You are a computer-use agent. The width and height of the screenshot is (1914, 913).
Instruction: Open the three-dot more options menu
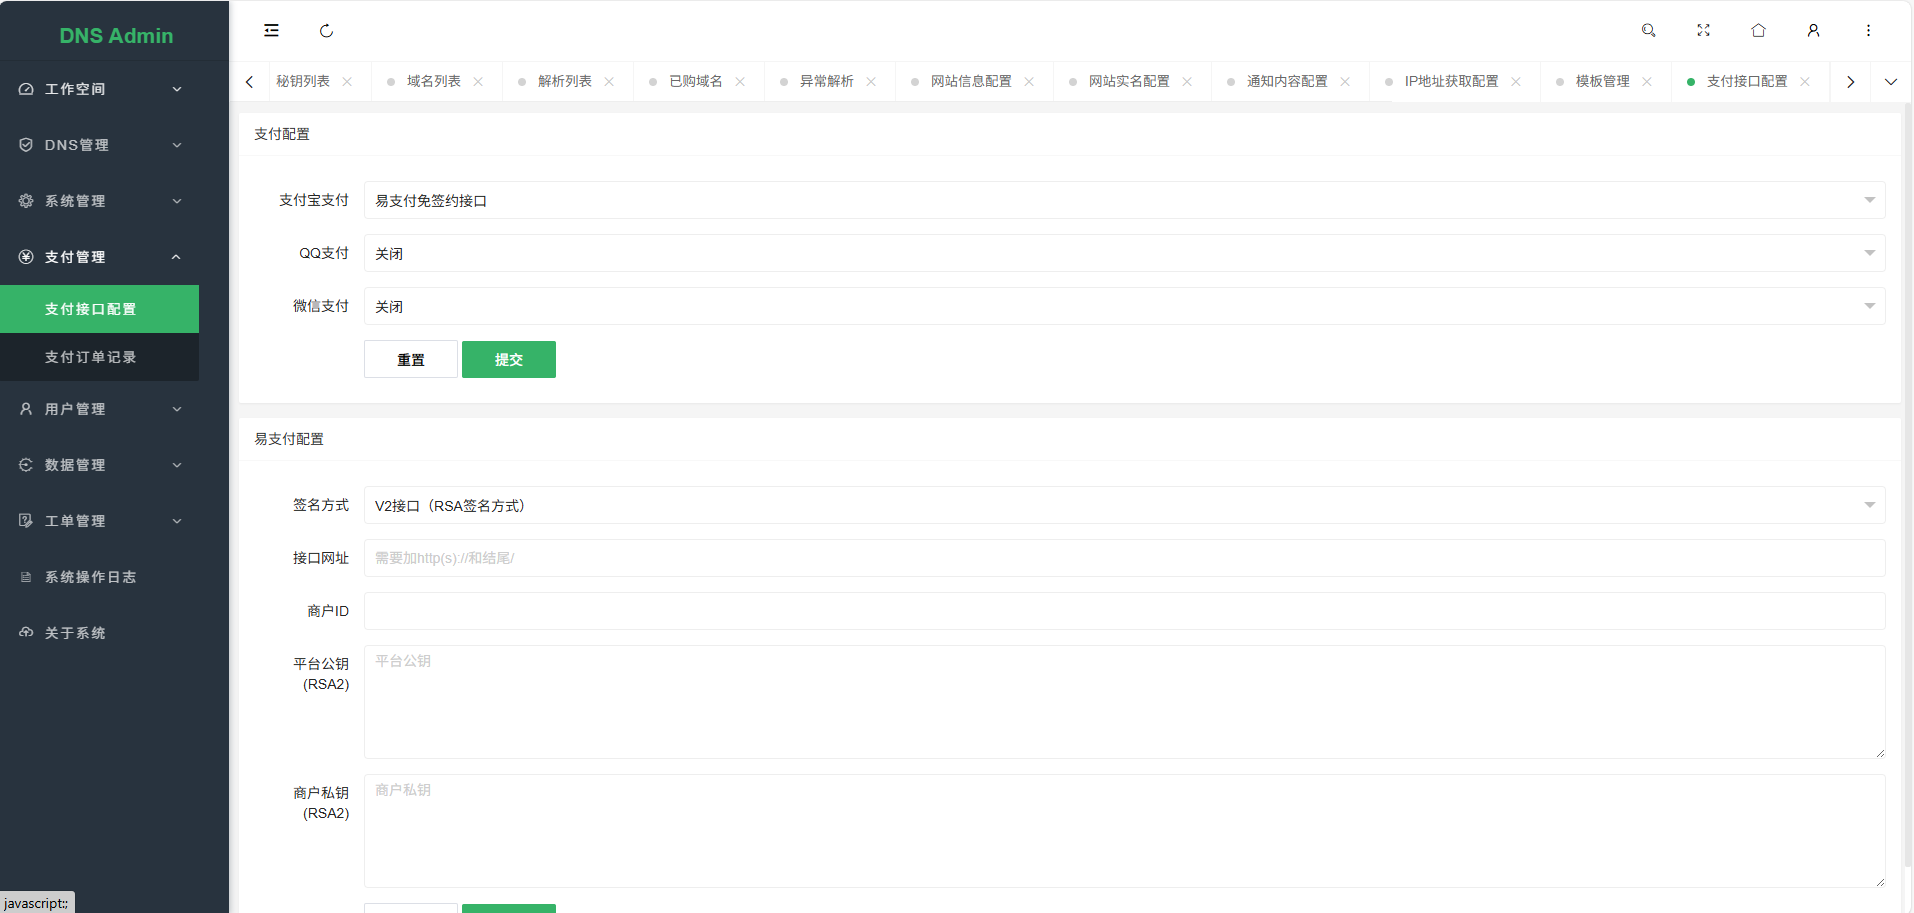1868,31
